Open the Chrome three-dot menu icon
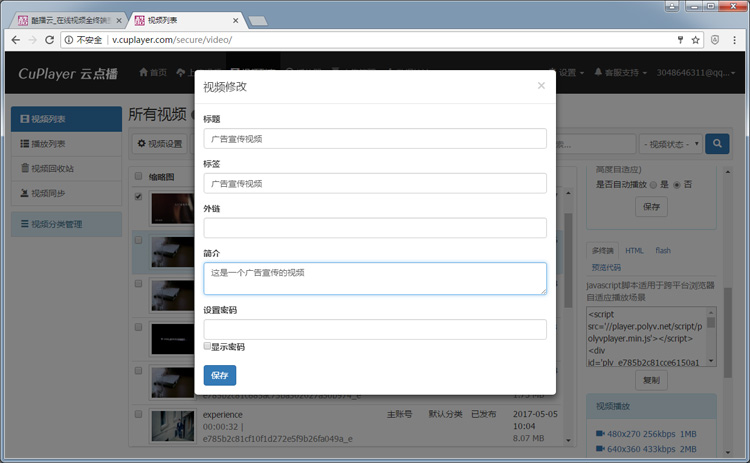This screenshot has width=750, height=463. pyautogui.click(x=736, y=40)
